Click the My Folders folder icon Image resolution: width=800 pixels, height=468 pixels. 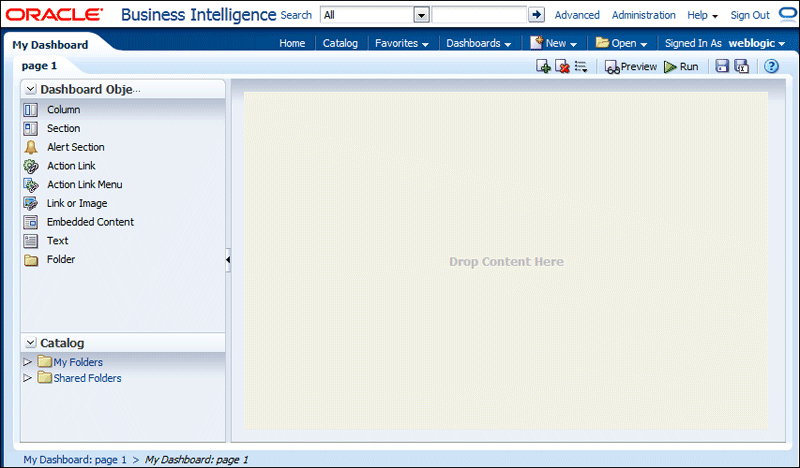45,361
